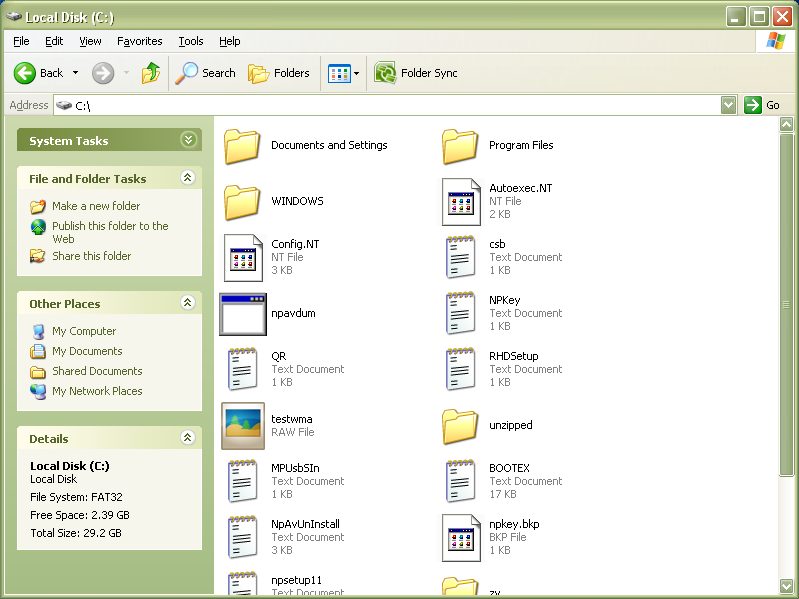Select the WINDOWS folder icon
The width and height of the screenshot is (799, 599).
[242, 201]
